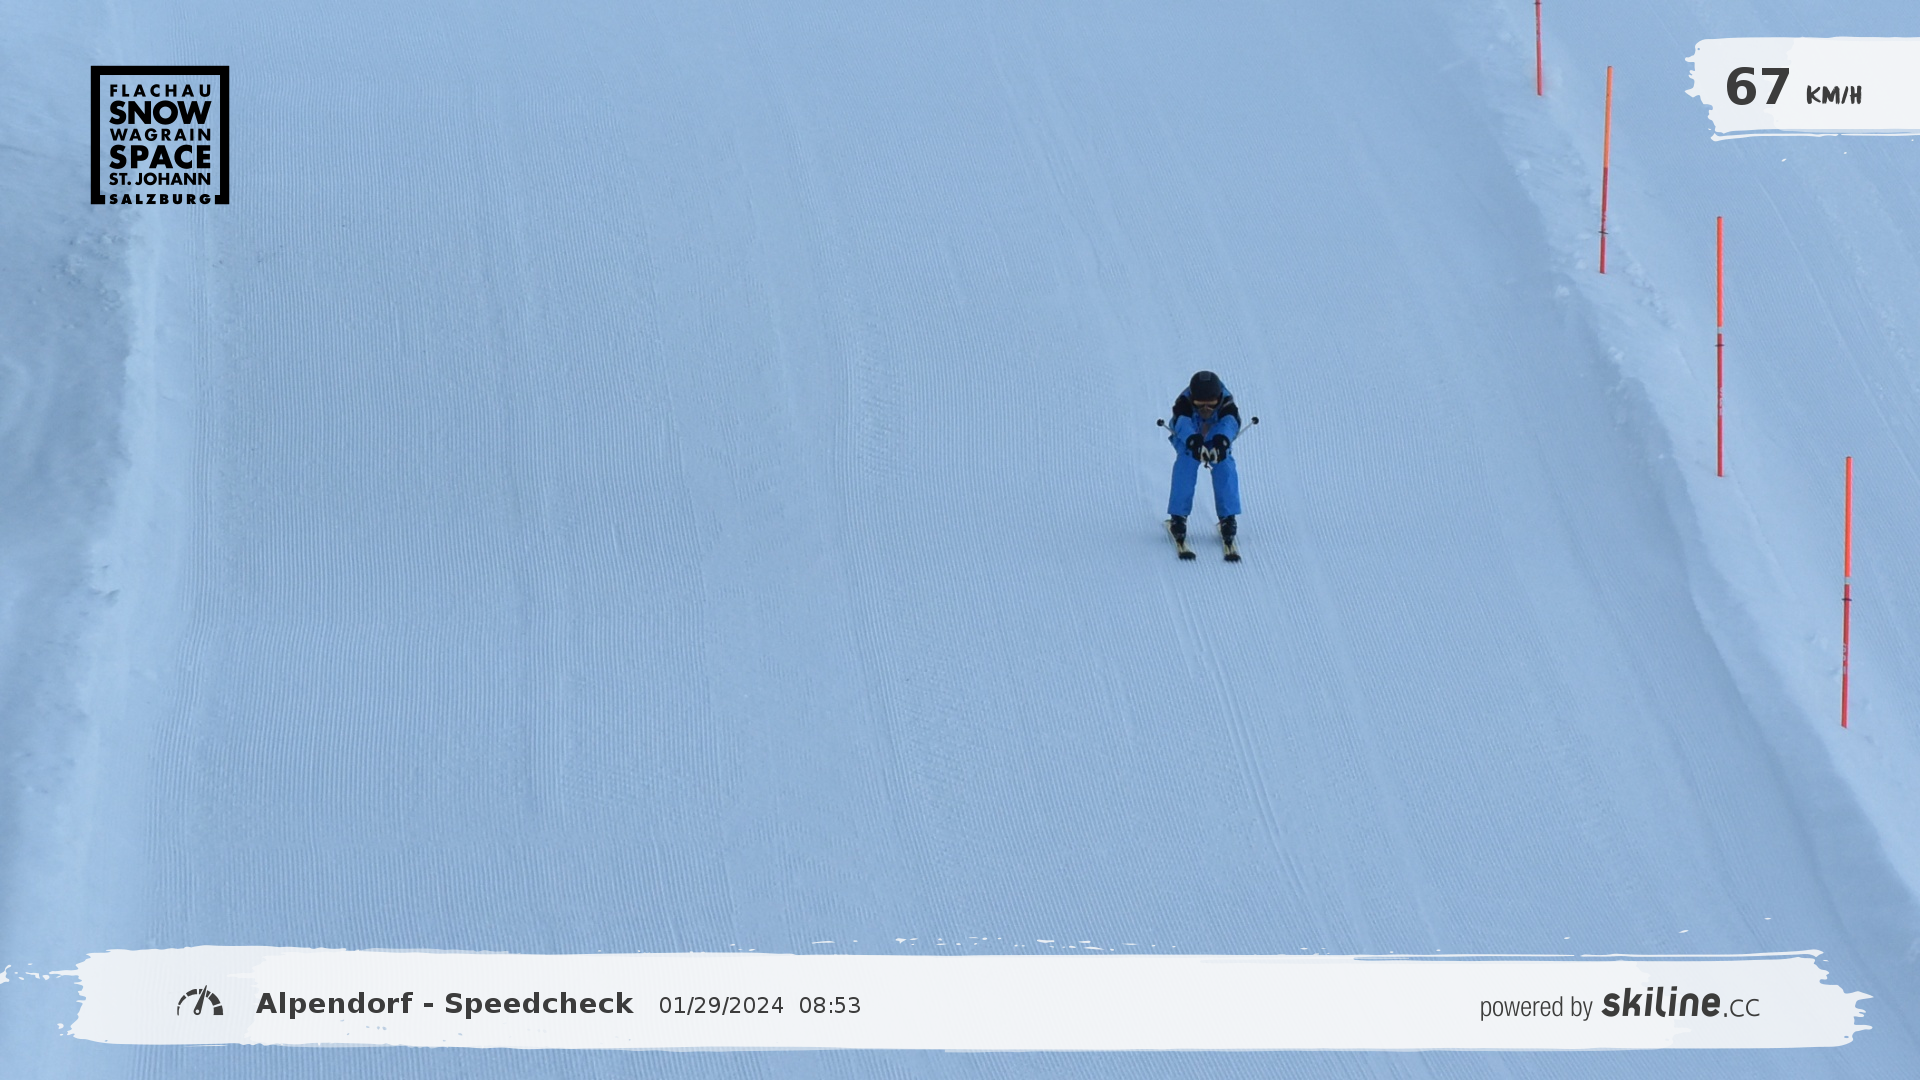Image resolution: width=1920 pixels, height=1080 pixels.
Task: Click the KM/H unit label
Action: [1833, 96]
